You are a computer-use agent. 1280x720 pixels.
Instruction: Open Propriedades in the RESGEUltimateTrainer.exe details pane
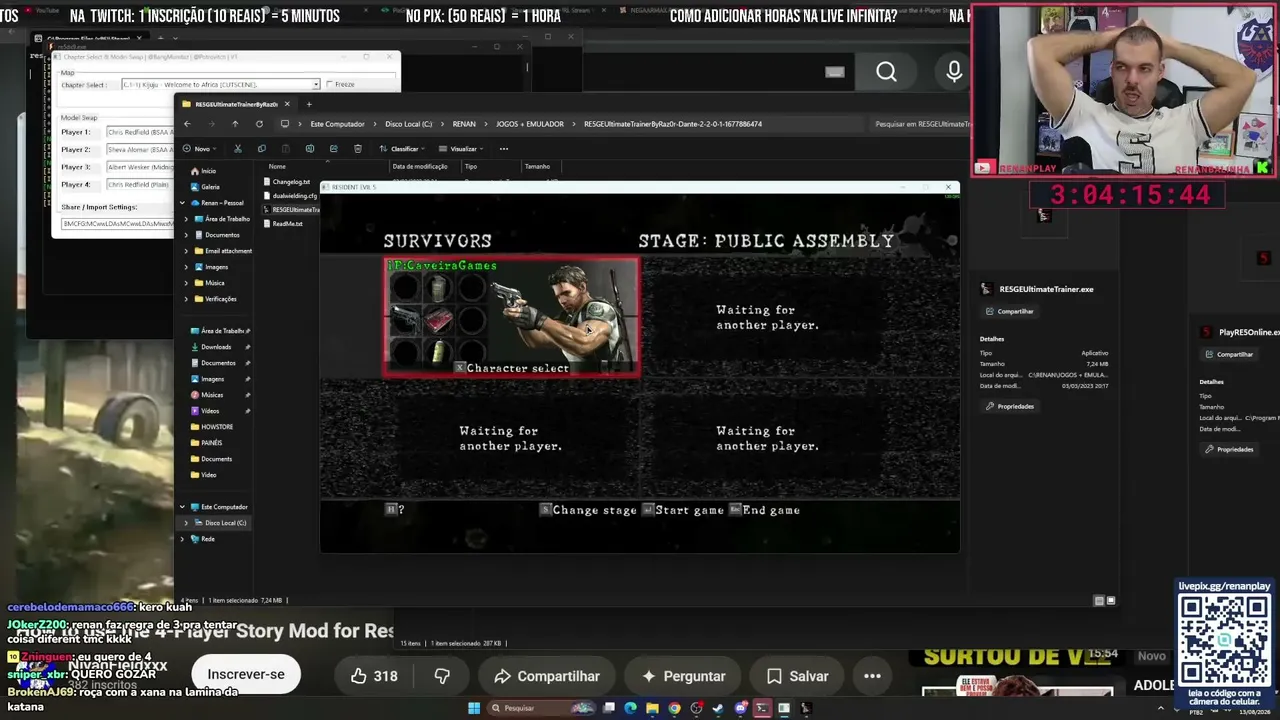1010,406
